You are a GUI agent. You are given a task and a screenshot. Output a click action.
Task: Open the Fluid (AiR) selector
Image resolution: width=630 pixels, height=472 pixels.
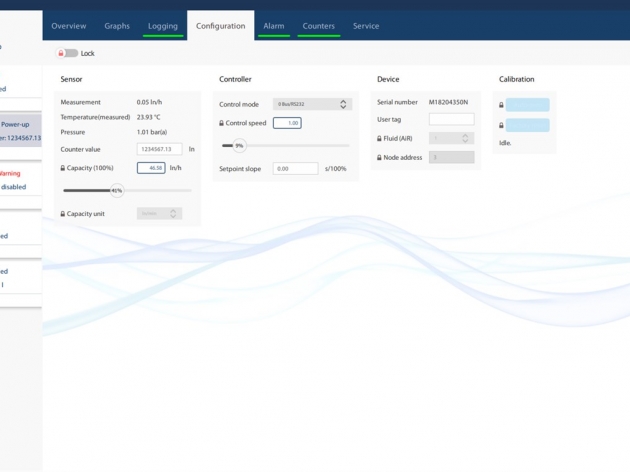(451, 138)
